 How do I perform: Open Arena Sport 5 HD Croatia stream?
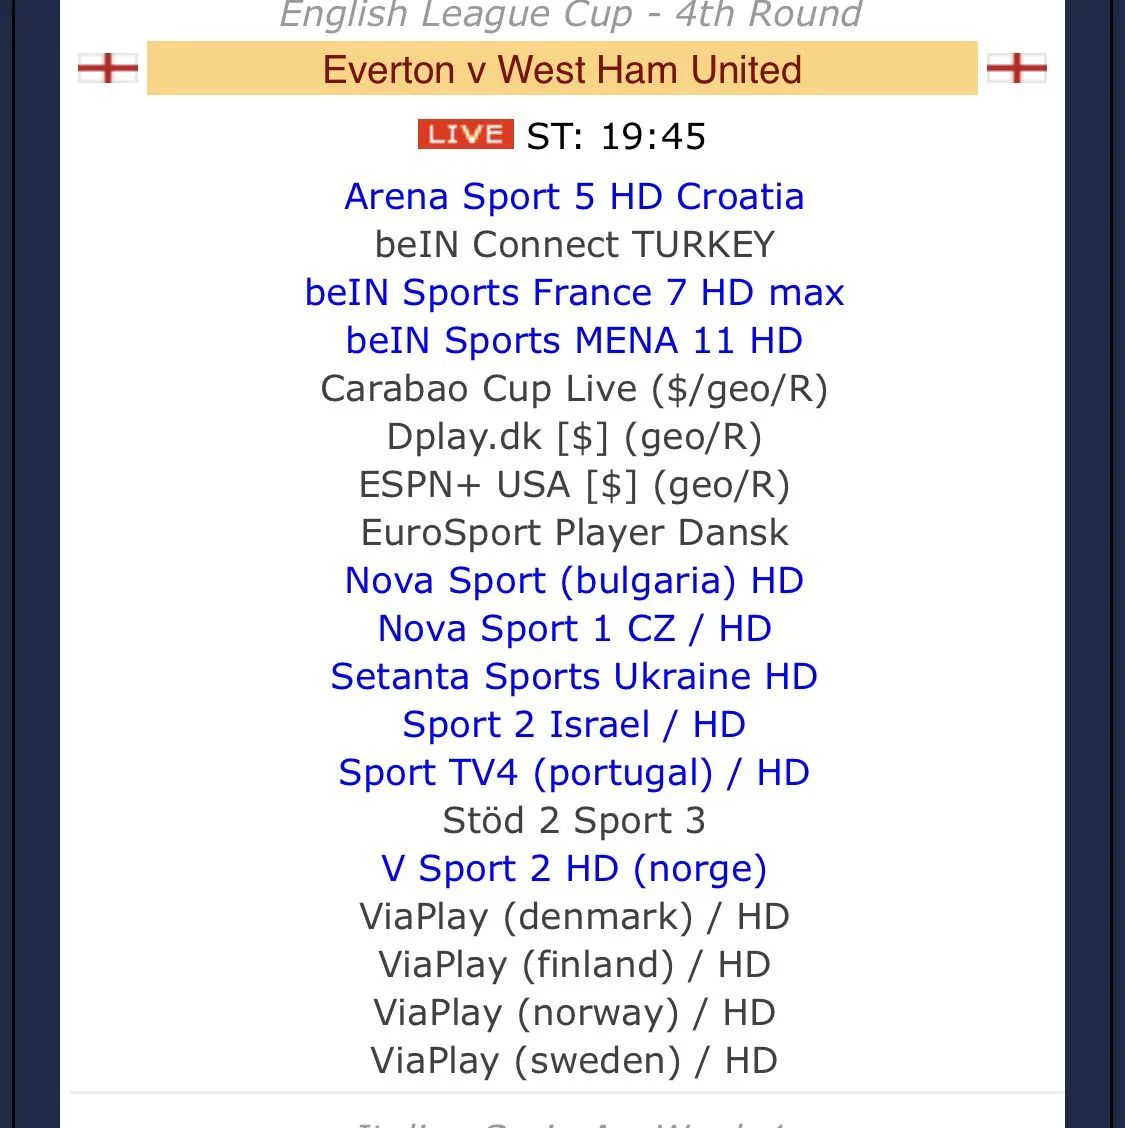pos(574,197)
